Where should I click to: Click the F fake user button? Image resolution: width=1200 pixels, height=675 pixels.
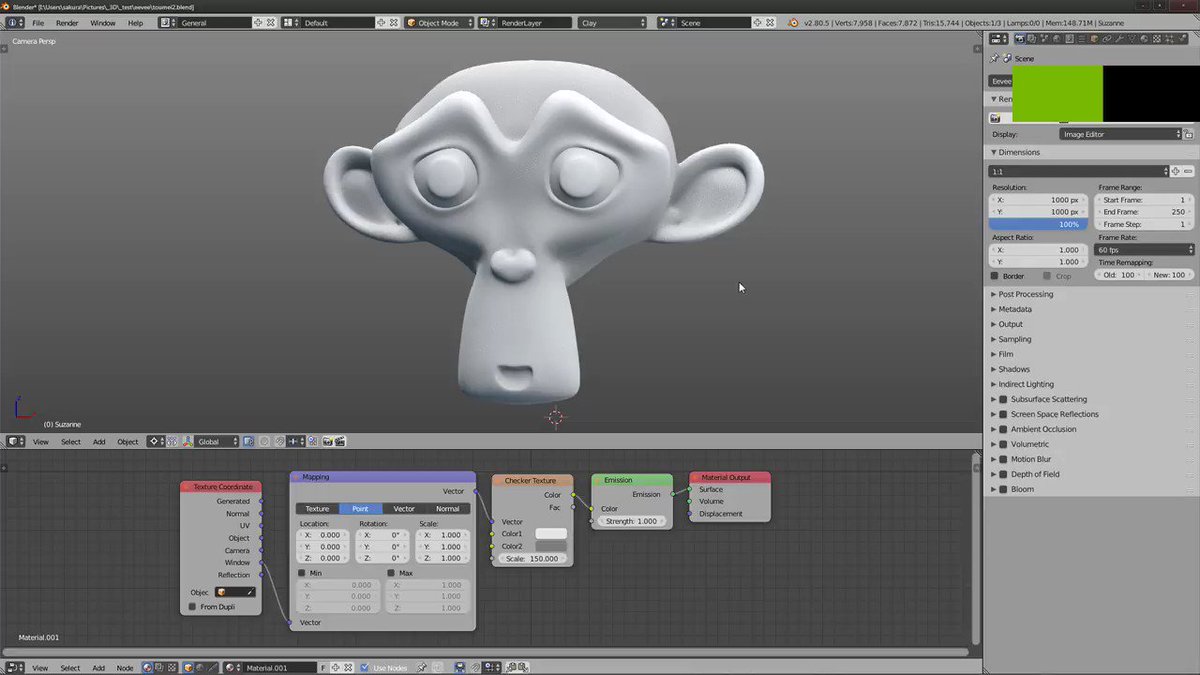323,667
